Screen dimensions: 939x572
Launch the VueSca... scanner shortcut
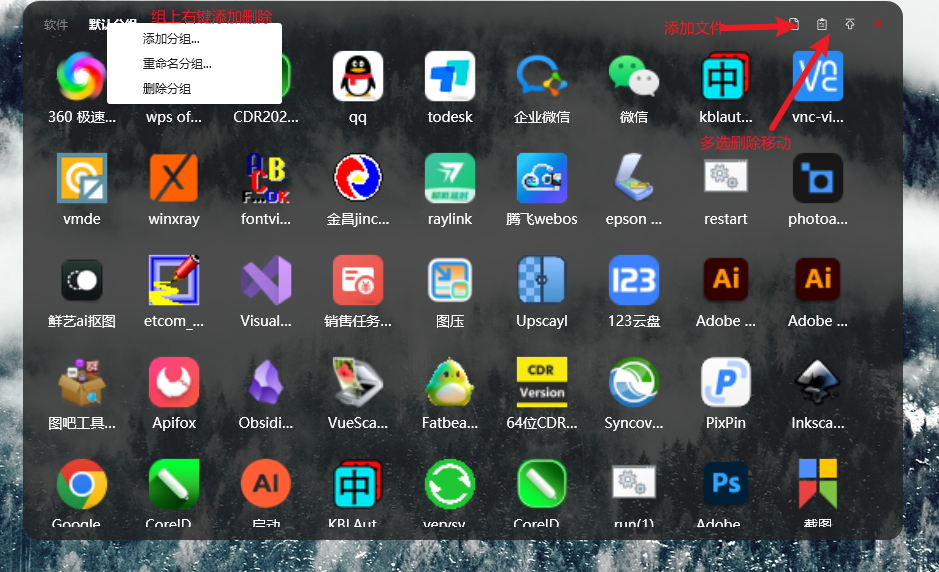coord(358,382)
